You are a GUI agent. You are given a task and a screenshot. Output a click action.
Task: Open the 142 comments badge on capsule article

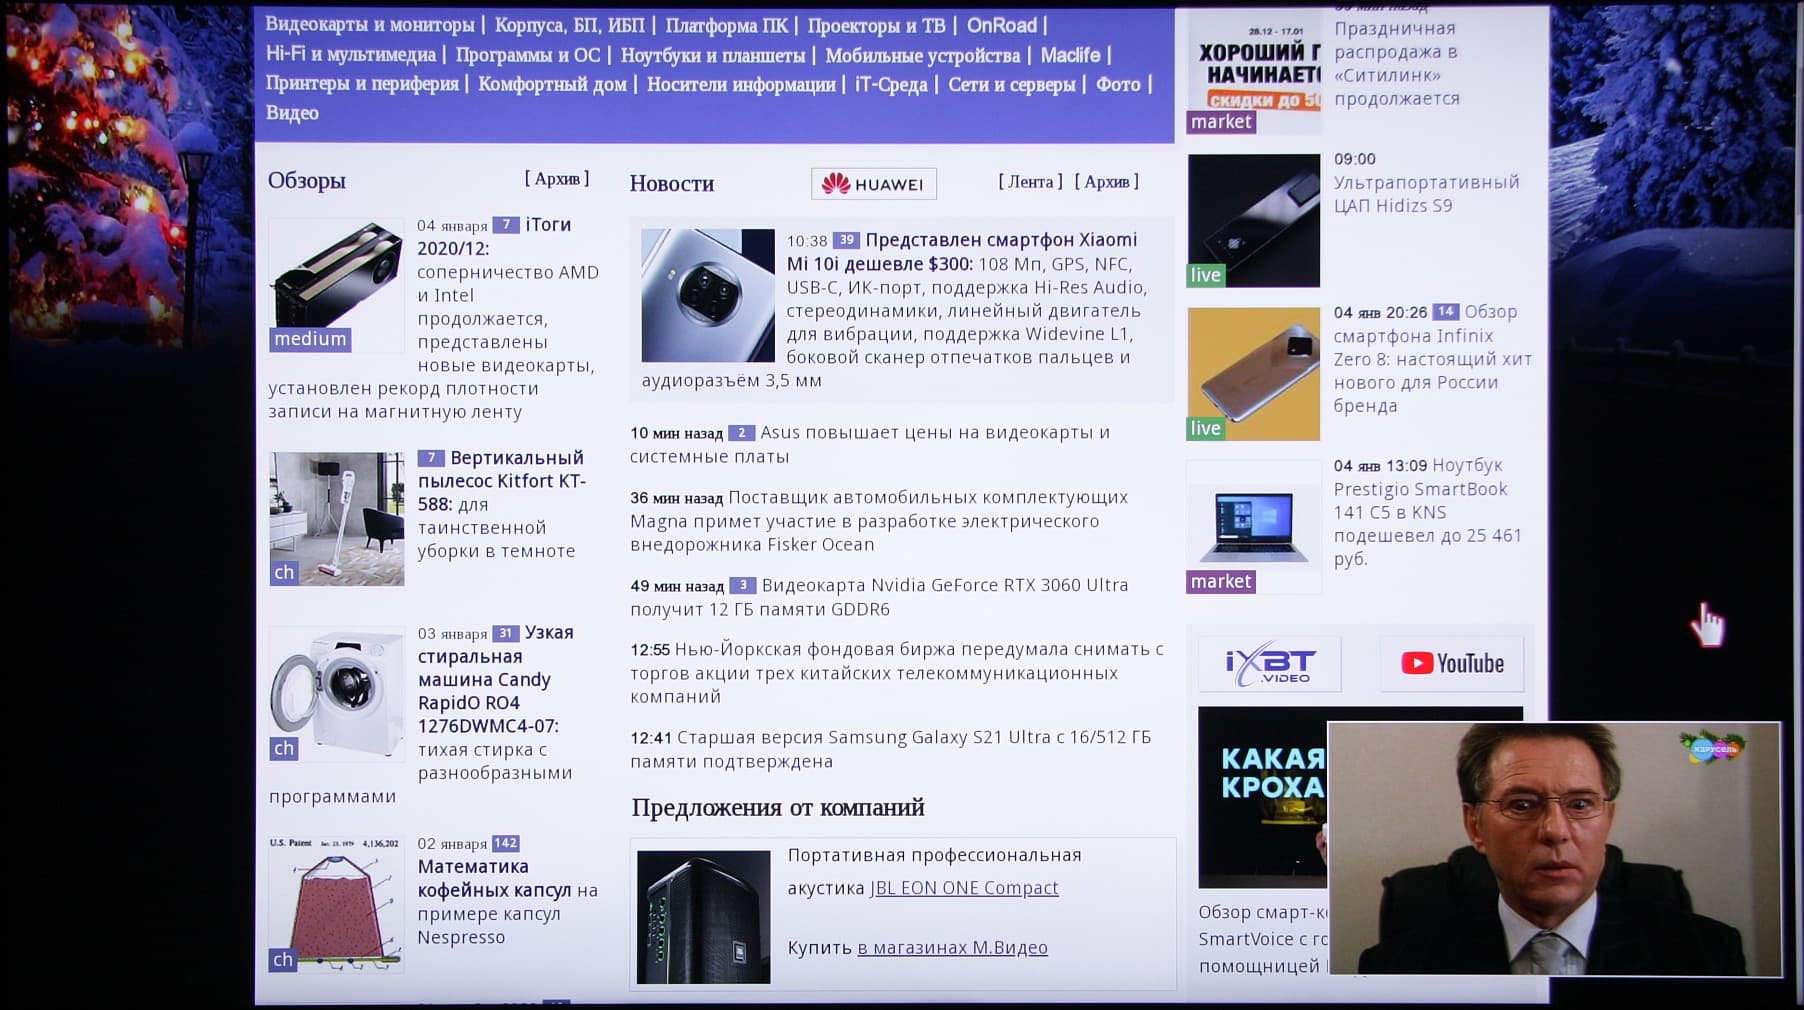coord(506,844)
